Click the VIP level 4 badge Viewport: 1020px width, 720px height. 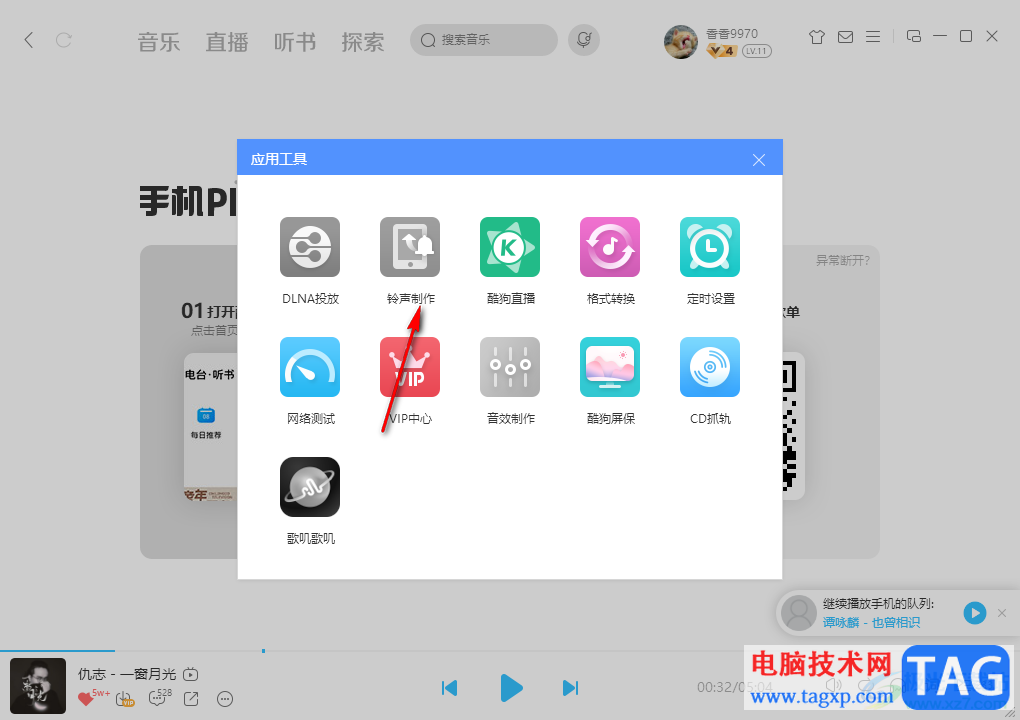point(721,51)
